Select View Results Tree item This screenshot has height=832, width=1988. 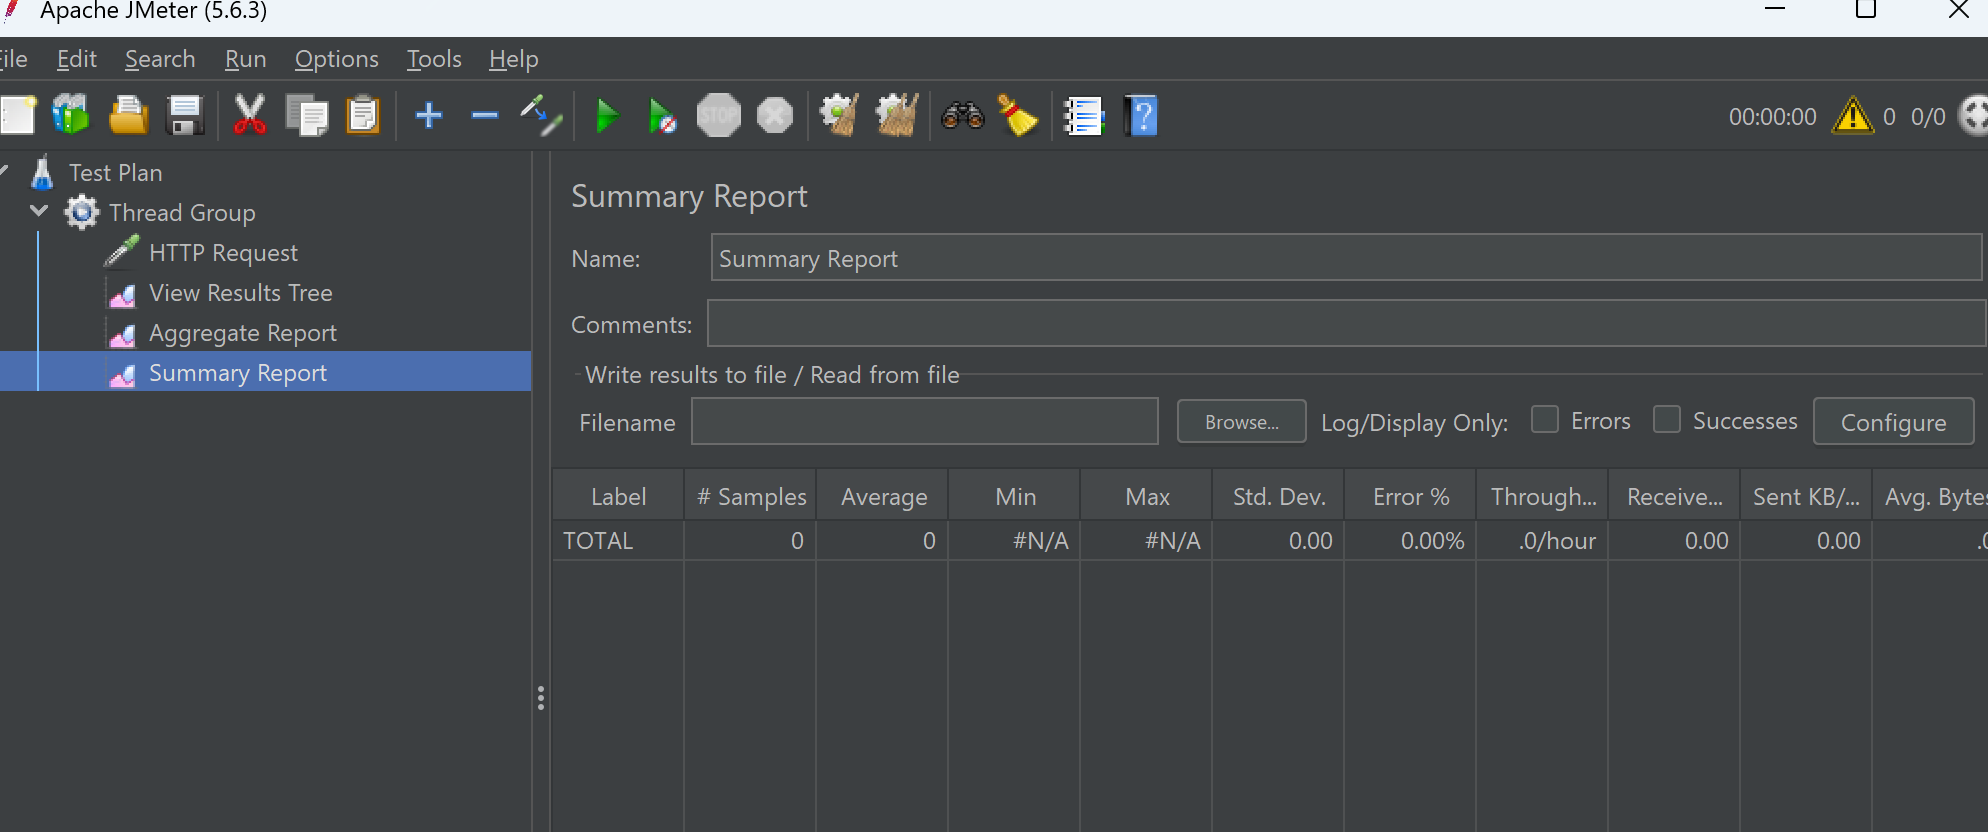coord(240,293)
